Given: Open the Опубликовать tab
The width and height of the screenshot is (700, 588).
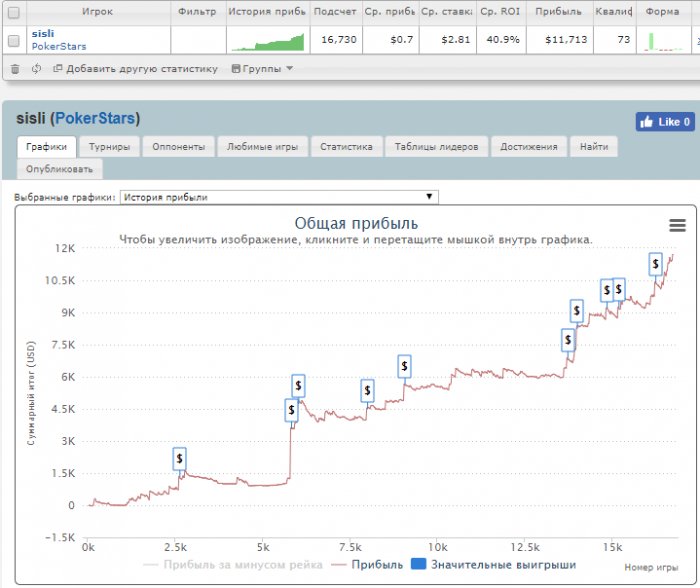Looking at the screenshot, I should (x=59, y=169).
